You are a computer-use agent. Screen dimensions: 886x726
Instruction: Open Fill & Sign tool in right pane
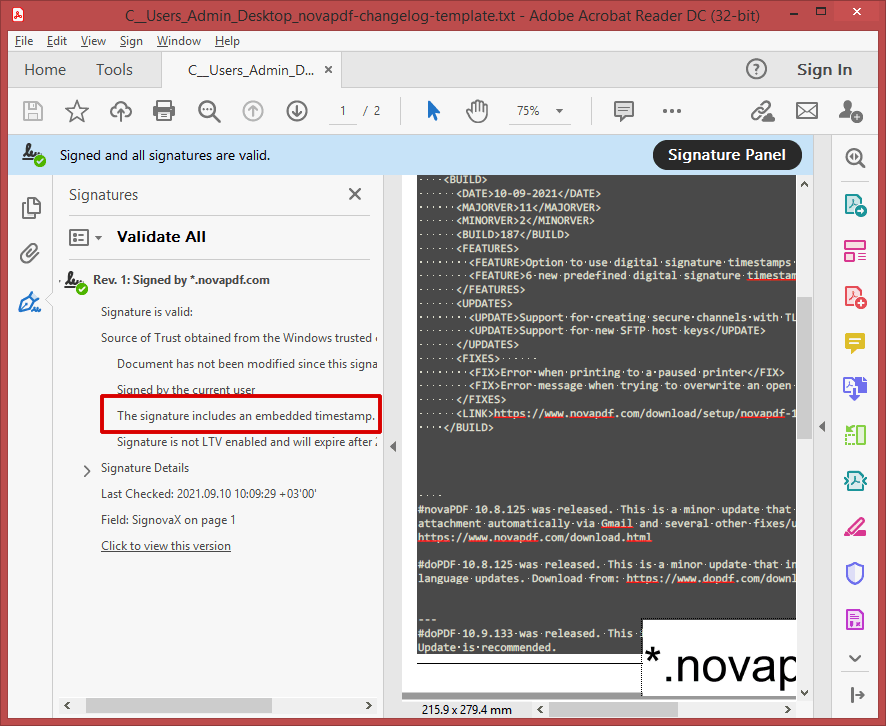pos(855,527)
